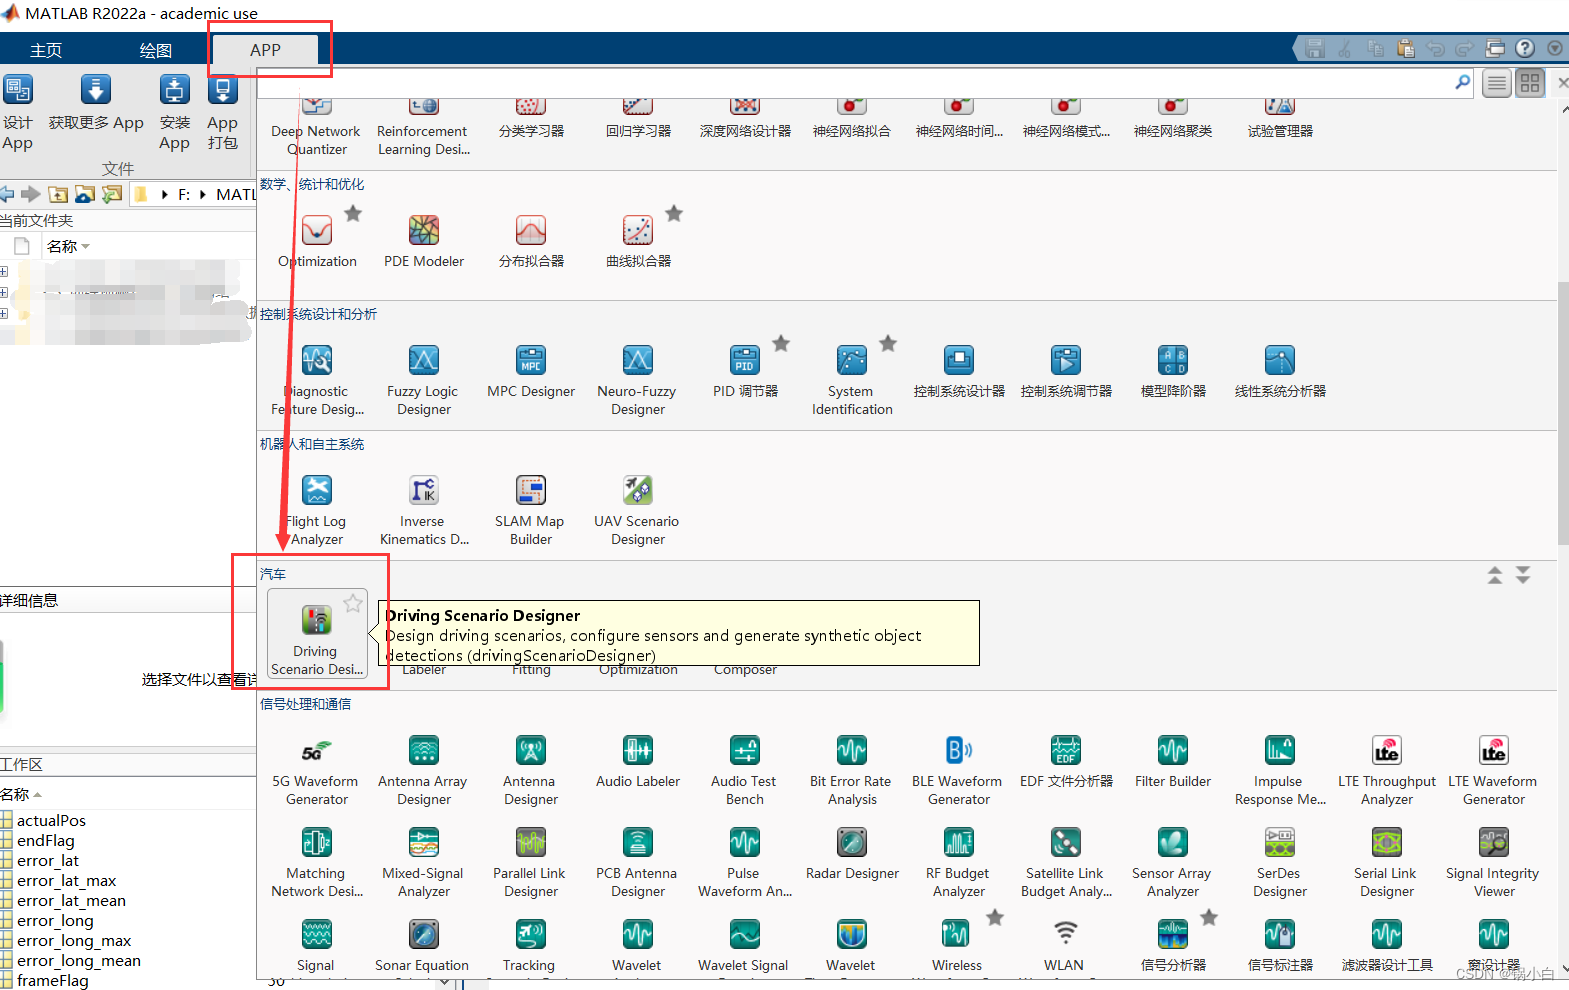
Task: Mark Driving Scenario Designer as favorite
Action: coord(353,603)
